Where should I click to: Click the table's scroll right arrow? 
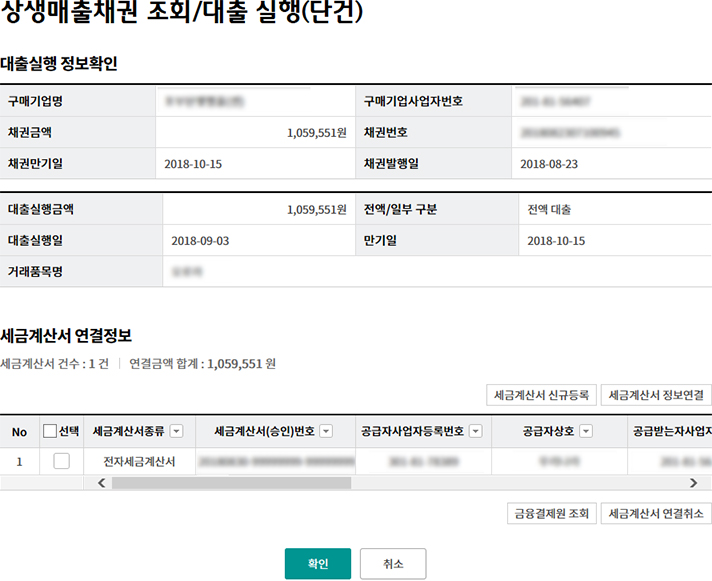(693, 483)
